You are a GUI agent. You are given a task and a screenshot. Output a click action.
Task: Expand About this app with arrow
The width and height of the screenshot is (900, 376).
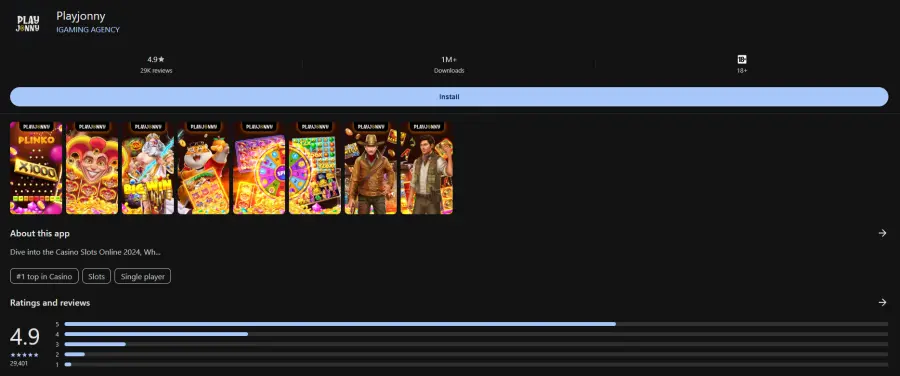tap(882, 233)
